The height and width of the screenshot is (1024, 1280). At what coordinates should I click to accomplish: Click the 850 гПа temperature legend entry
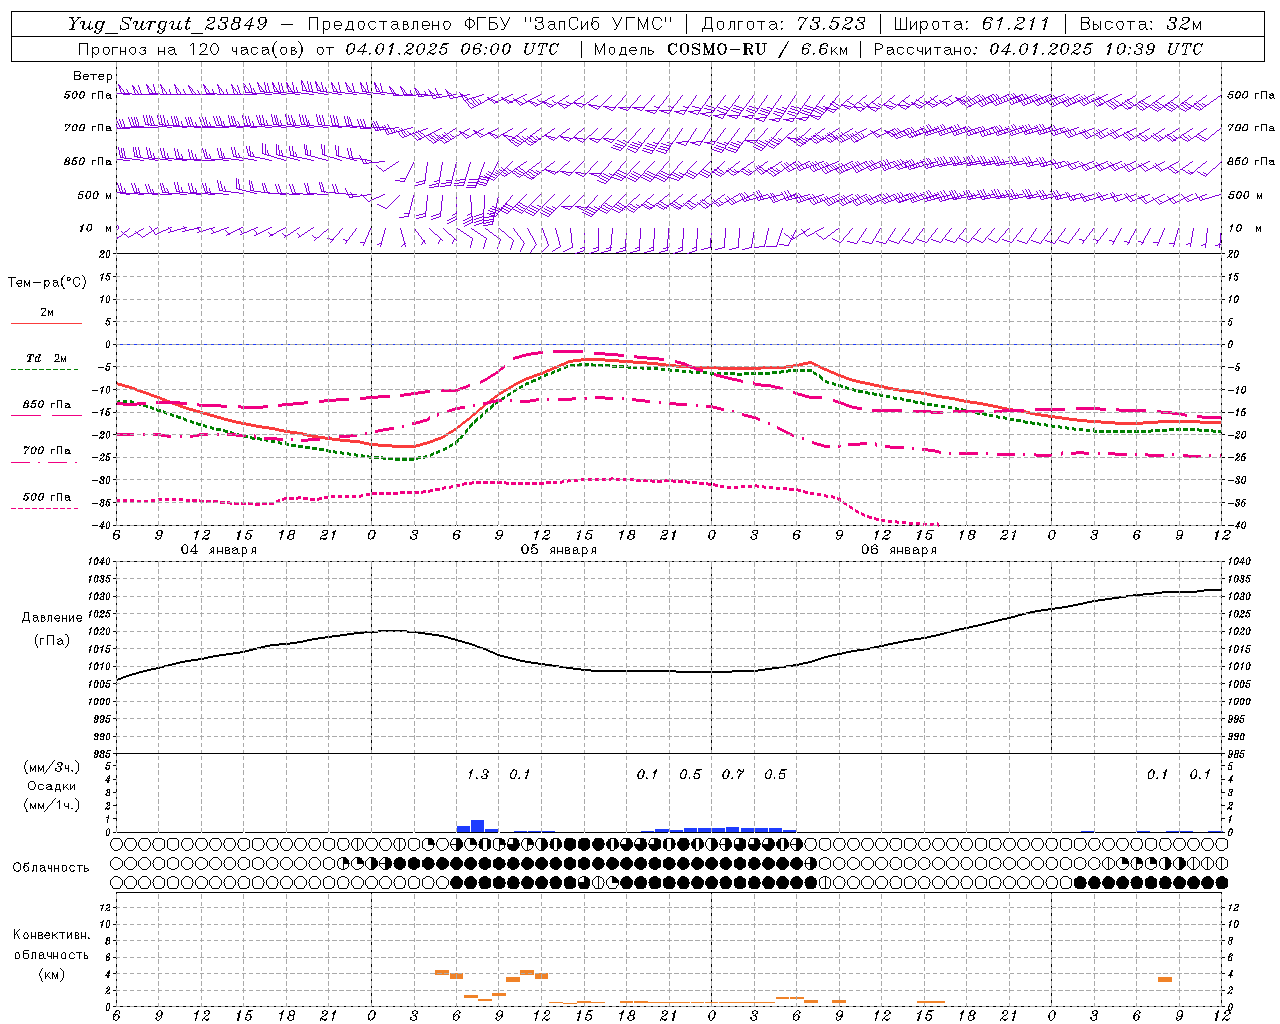click(46, 406)
